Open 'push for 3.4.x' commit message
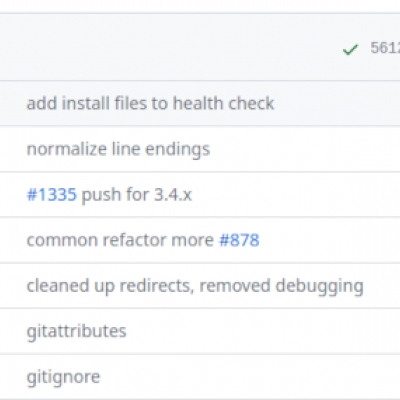 tap(137, 194)
